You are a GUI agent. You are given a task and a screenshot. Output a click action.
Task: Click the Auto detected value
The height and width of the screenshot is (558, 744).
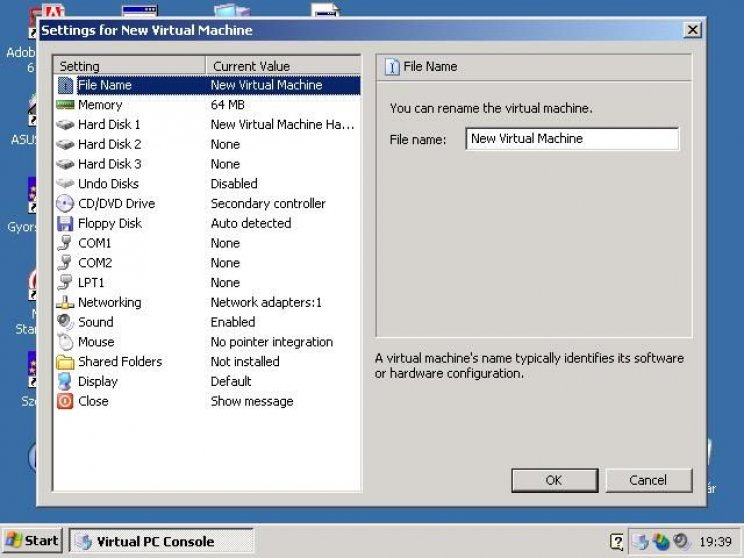point(251,223)
